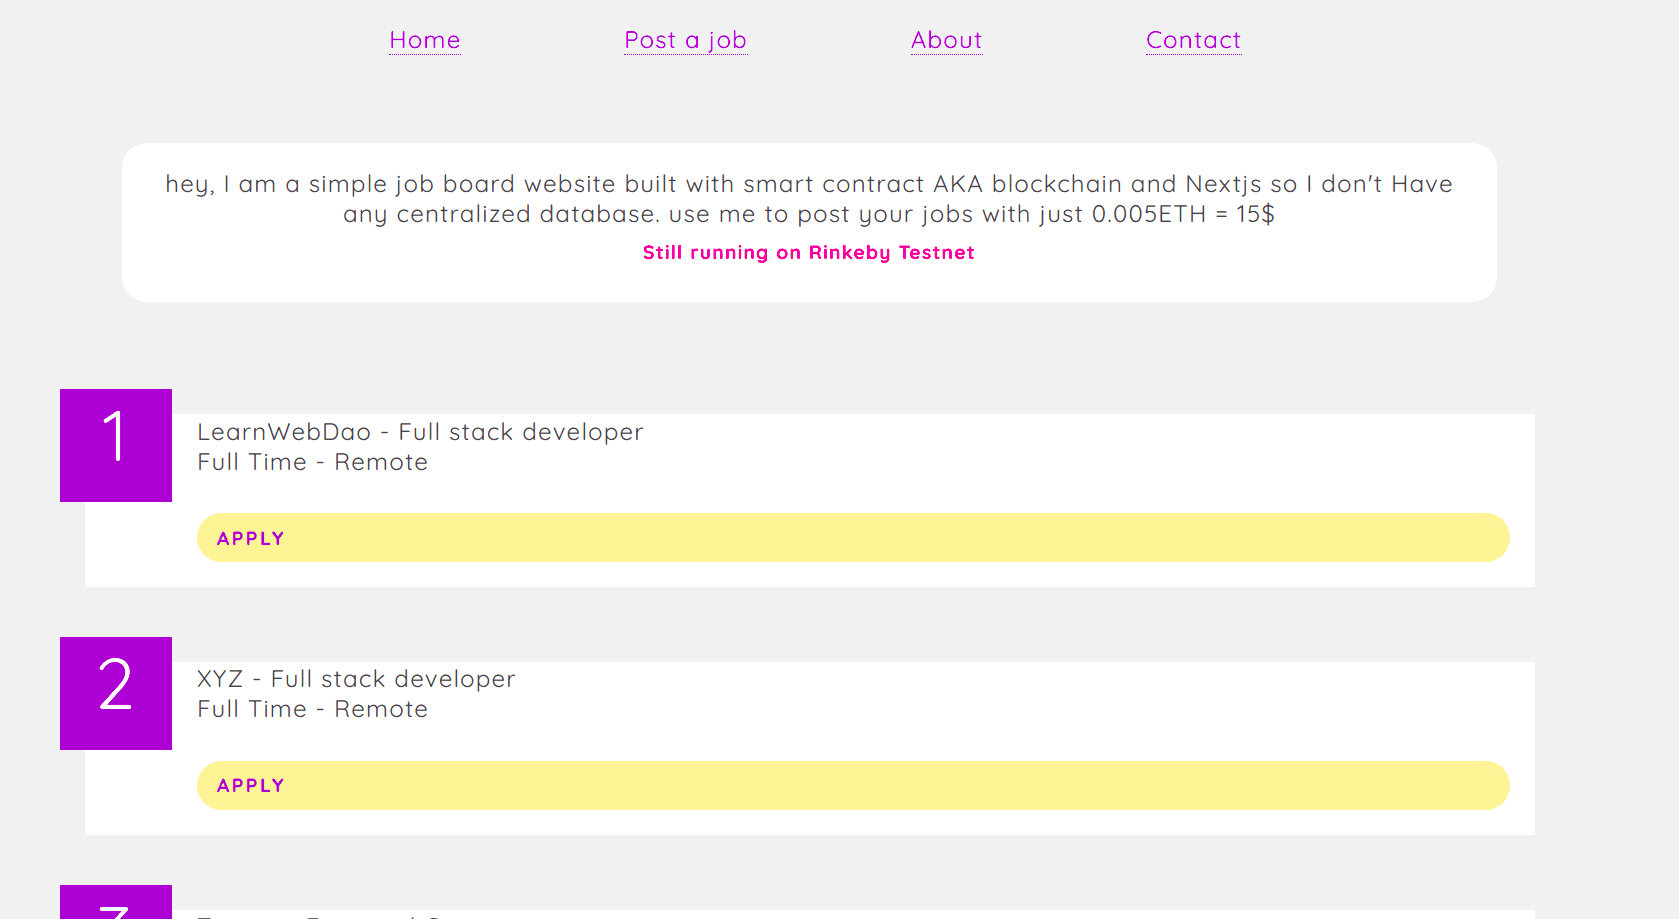Select the LearnWebDao Full stack developer title

pos(420,432)
